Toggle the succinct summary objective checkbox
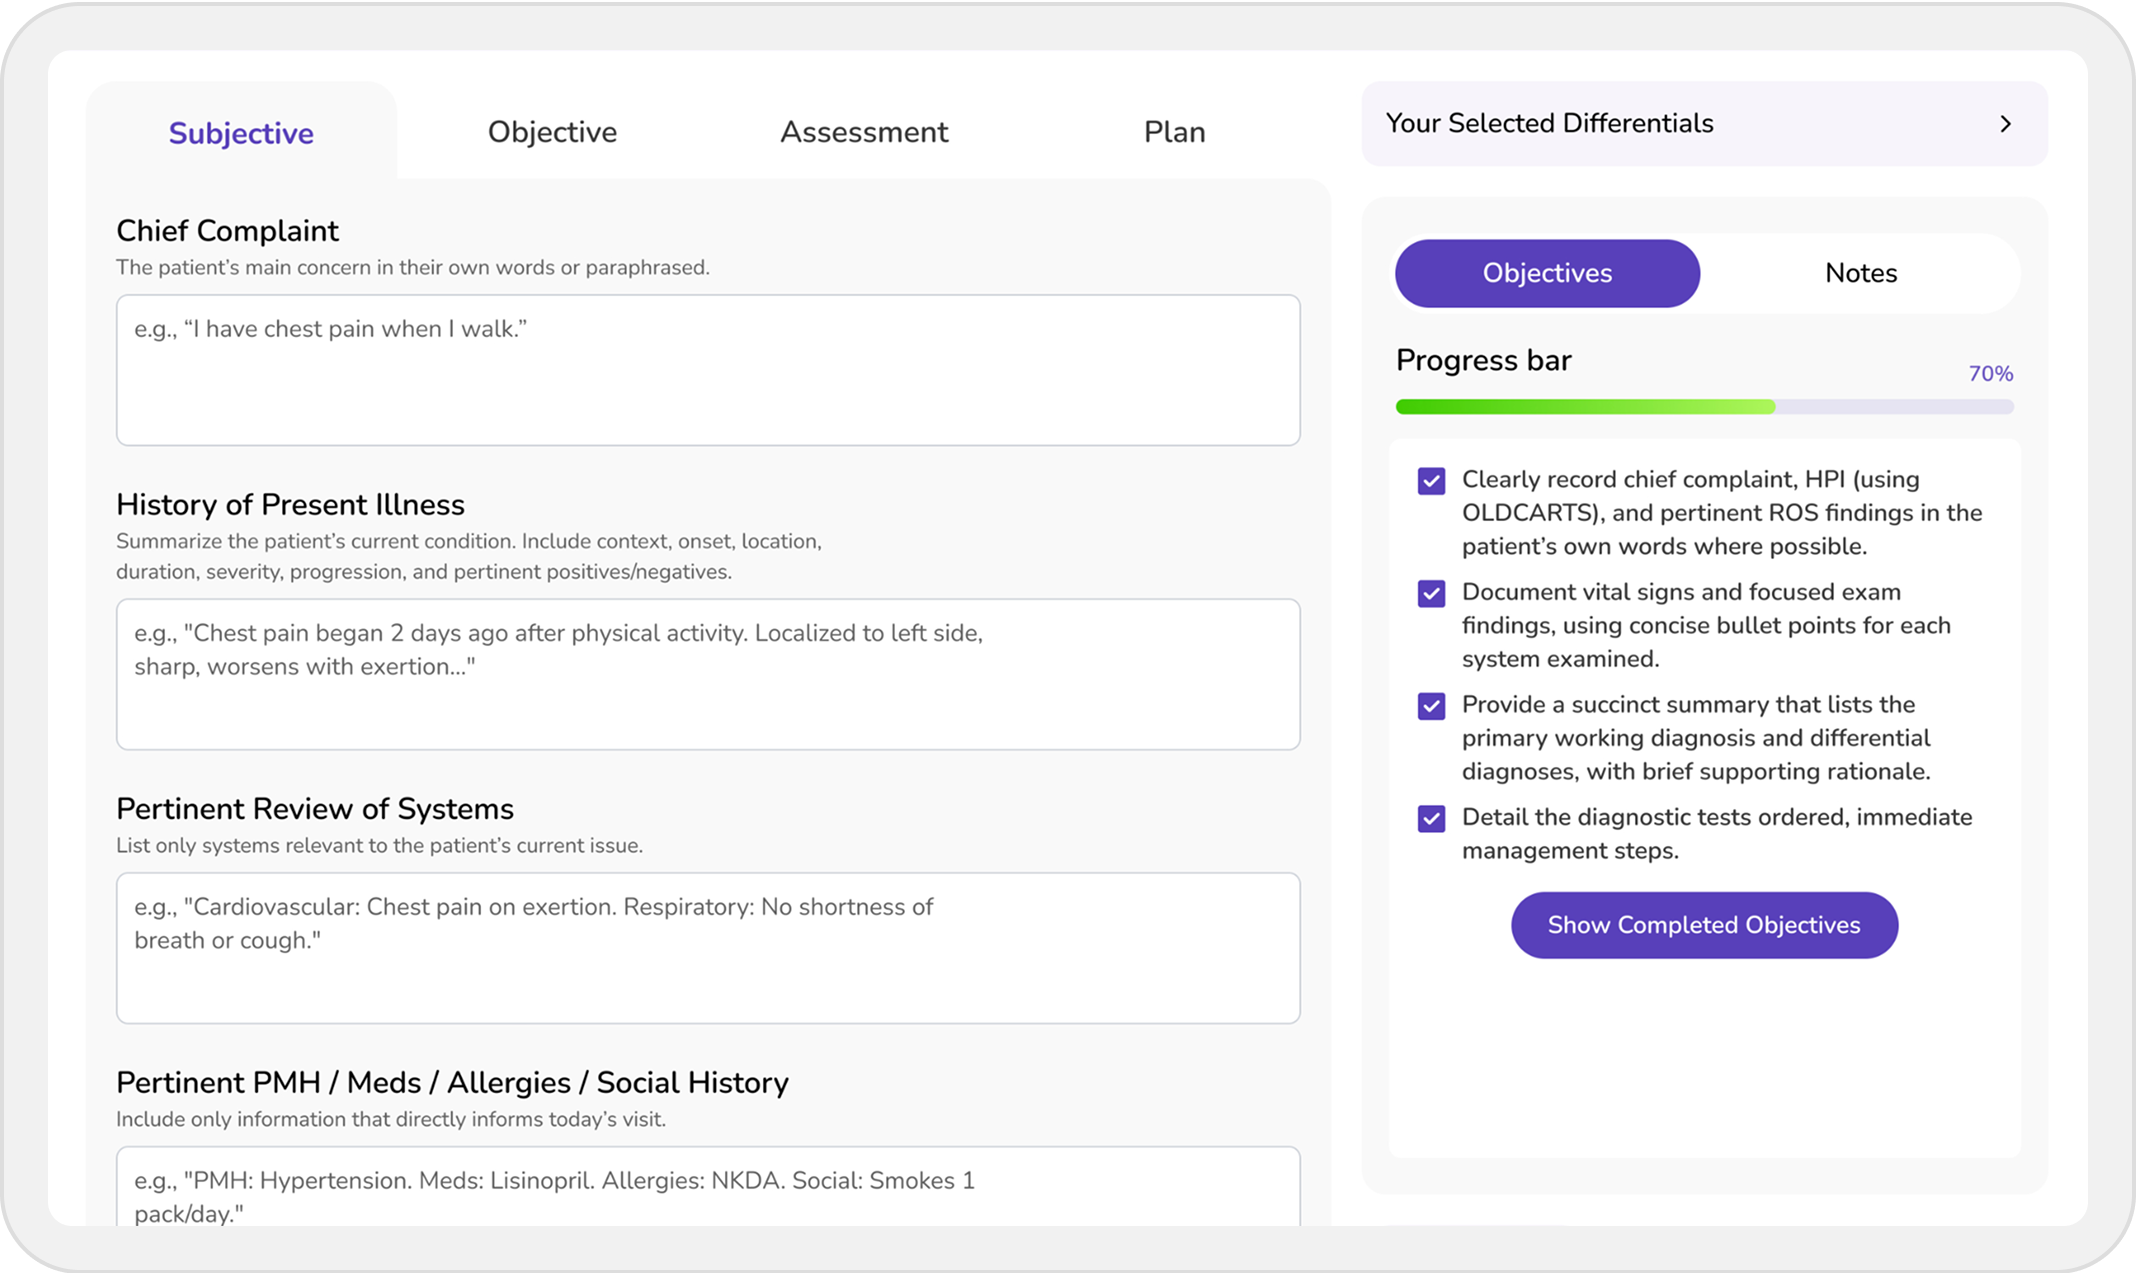Viewport: 2136px width, 1273px height. (1431, 706)
